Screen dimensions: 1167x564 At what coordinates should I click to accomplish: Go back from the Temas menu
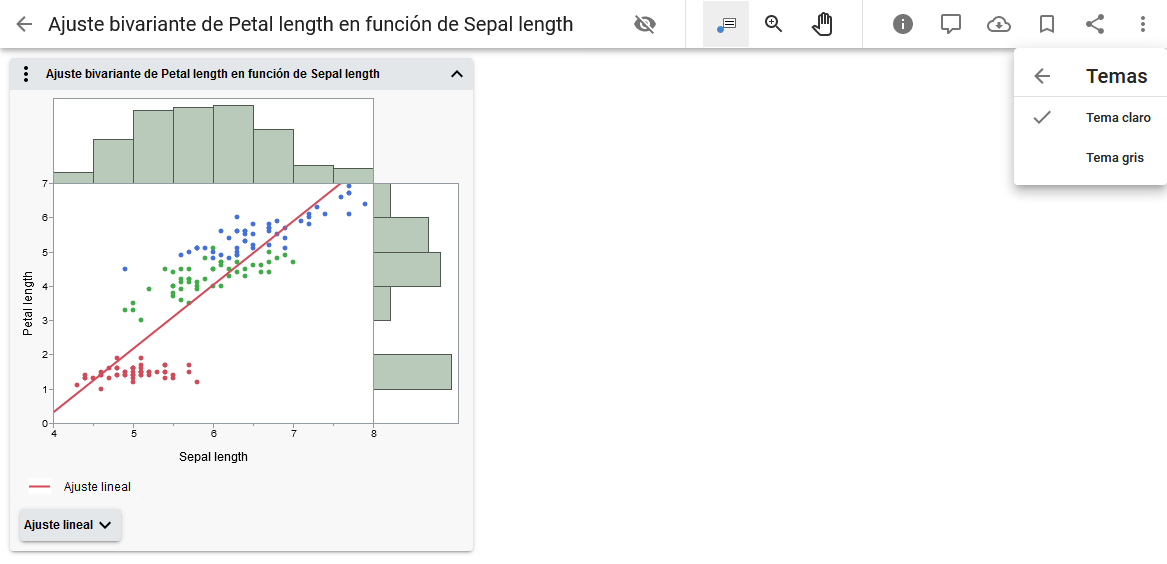coord(1042,76)
